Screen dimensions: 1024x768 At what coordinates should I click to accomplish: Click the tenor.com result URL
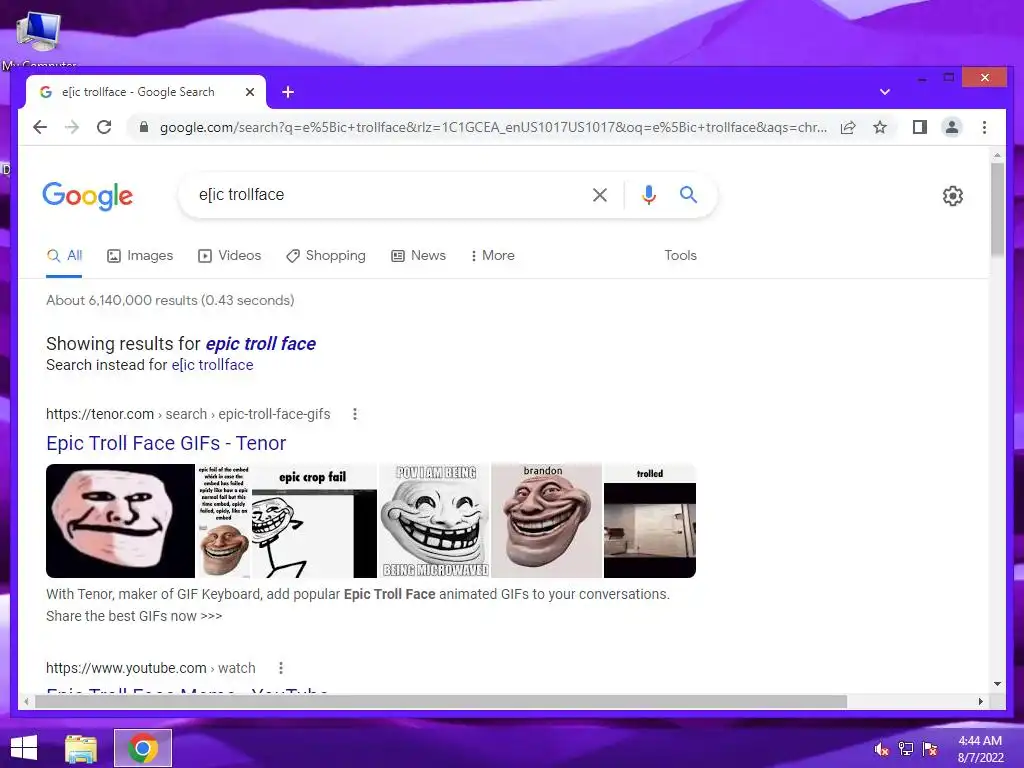(x=188, y=414)
